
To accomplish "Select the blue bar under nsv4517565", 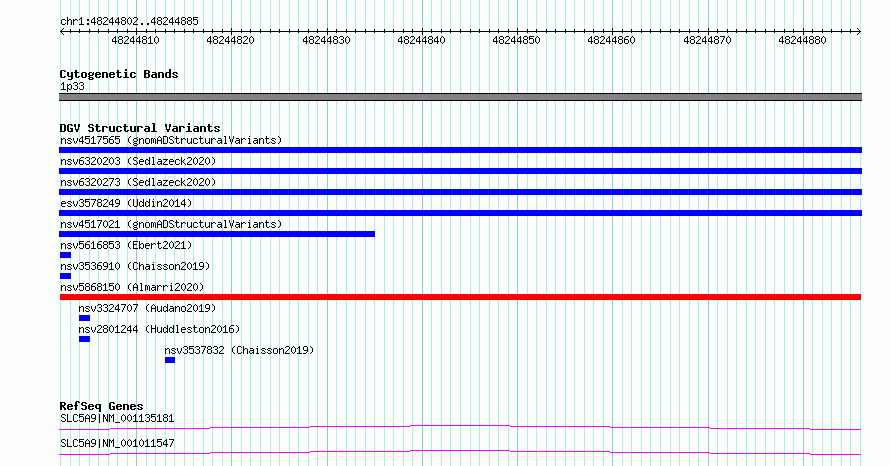I will coord(460,150).
